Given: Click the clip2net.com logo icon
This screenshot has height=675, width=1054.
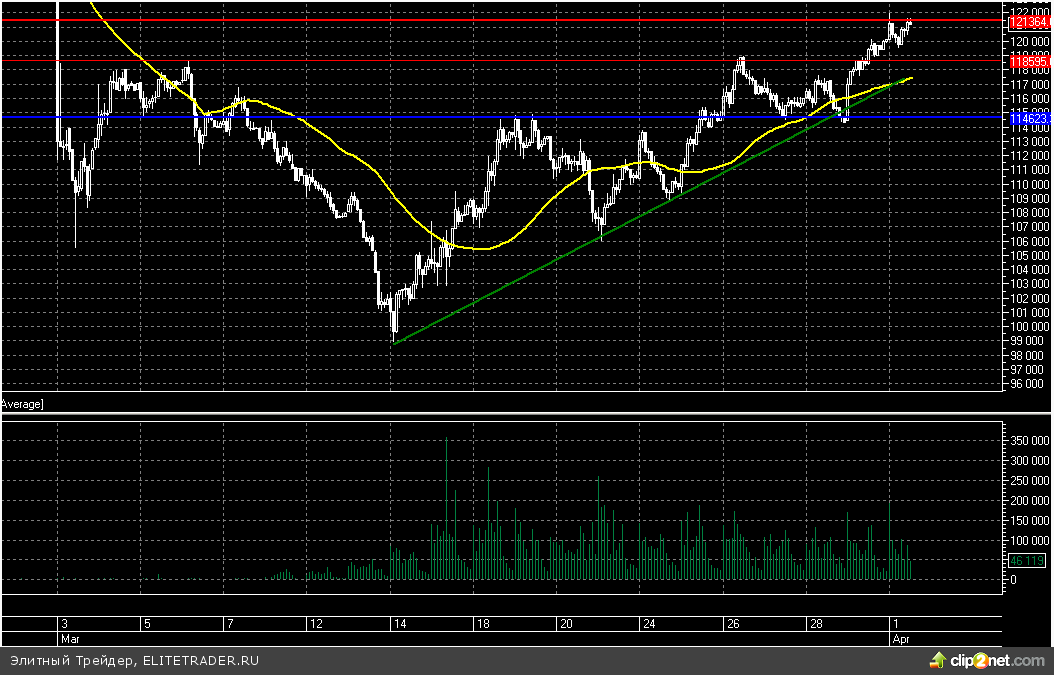Looking at the screenshot, I should (937, 660).
